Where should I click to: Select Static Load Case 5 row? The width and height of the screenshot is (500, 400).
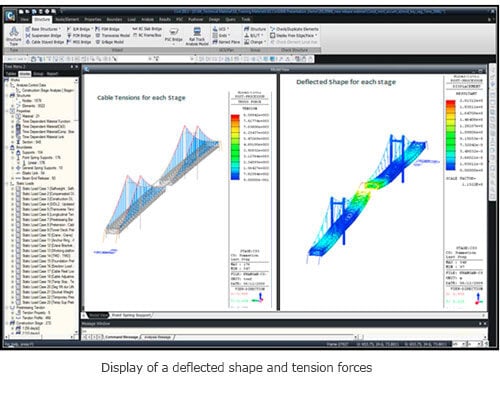click(48, 209)
